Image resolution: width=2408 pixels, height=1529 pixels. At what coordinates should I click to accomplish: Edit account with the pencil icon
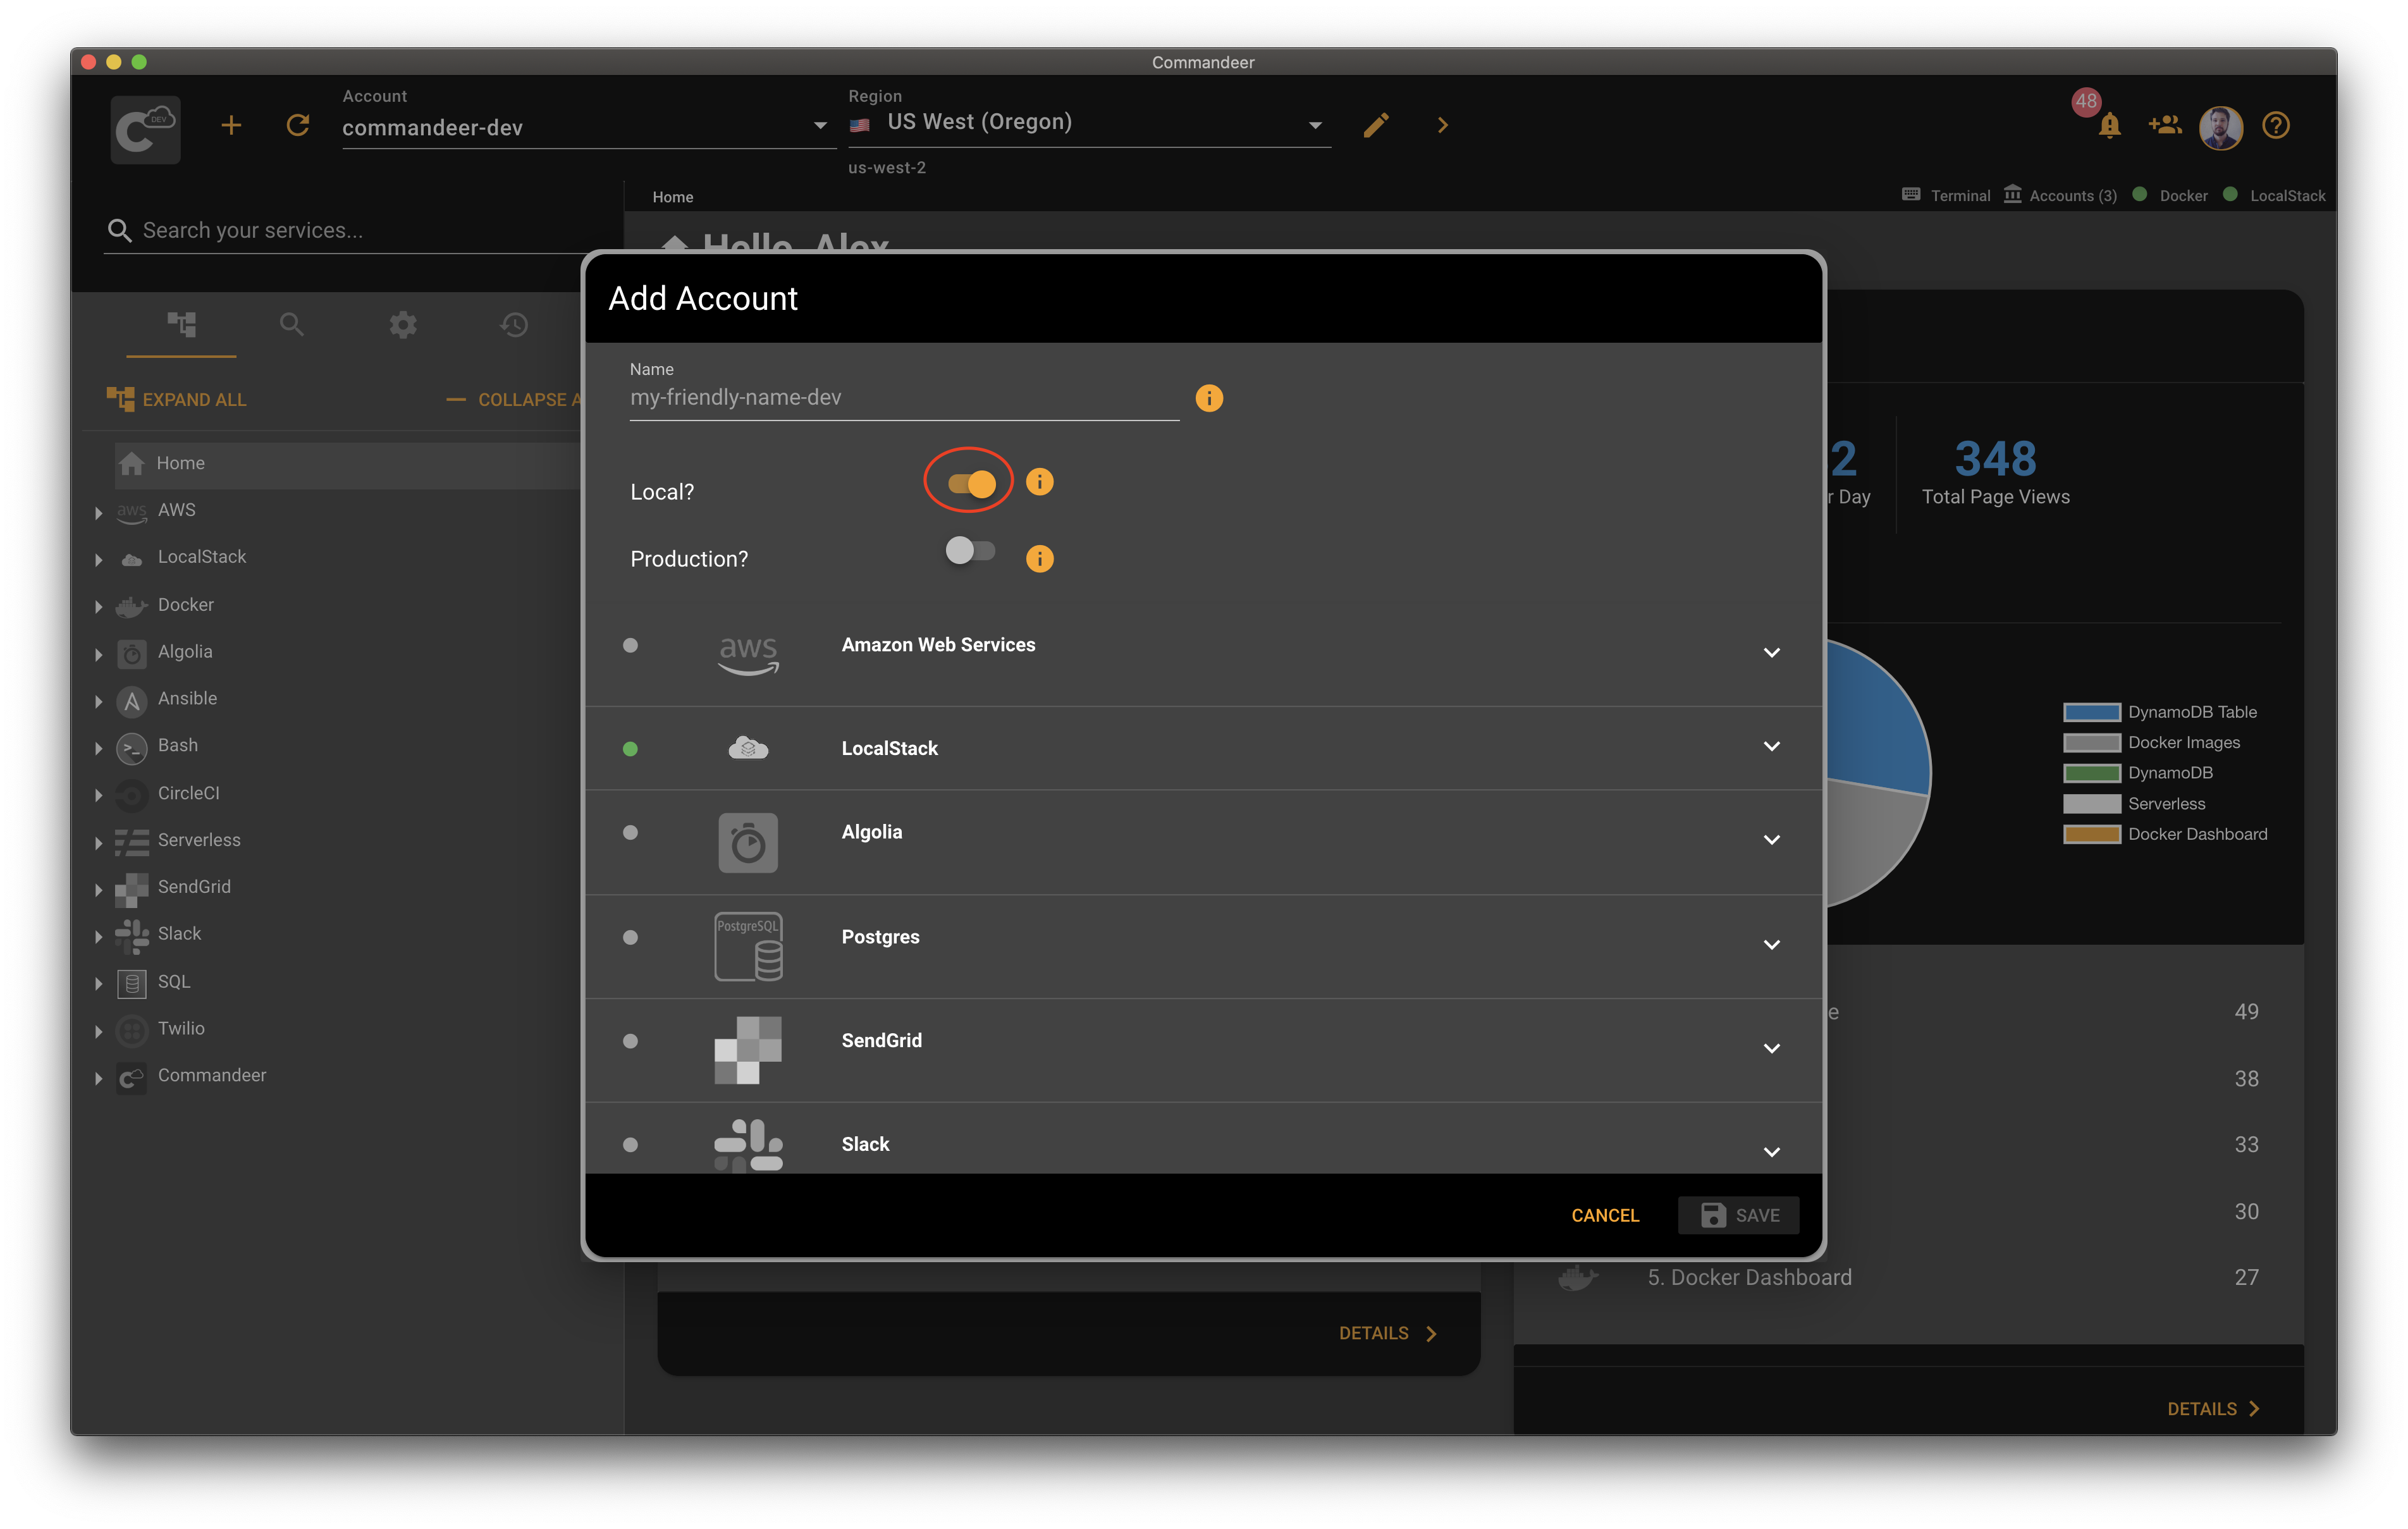(1376, 125)
